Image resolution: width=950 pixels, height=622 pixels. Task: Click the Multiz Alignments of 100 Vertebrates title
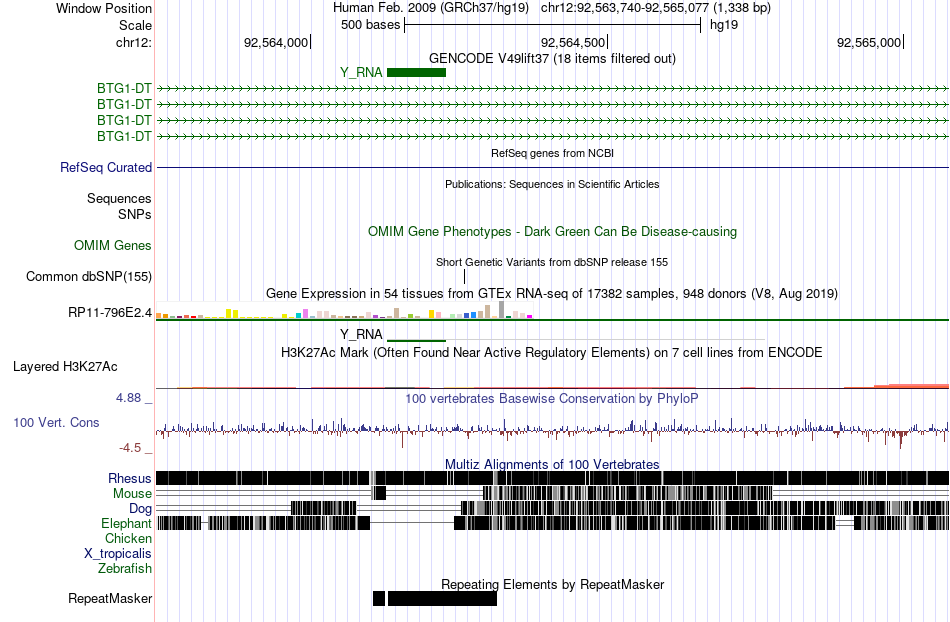point(552,465)
